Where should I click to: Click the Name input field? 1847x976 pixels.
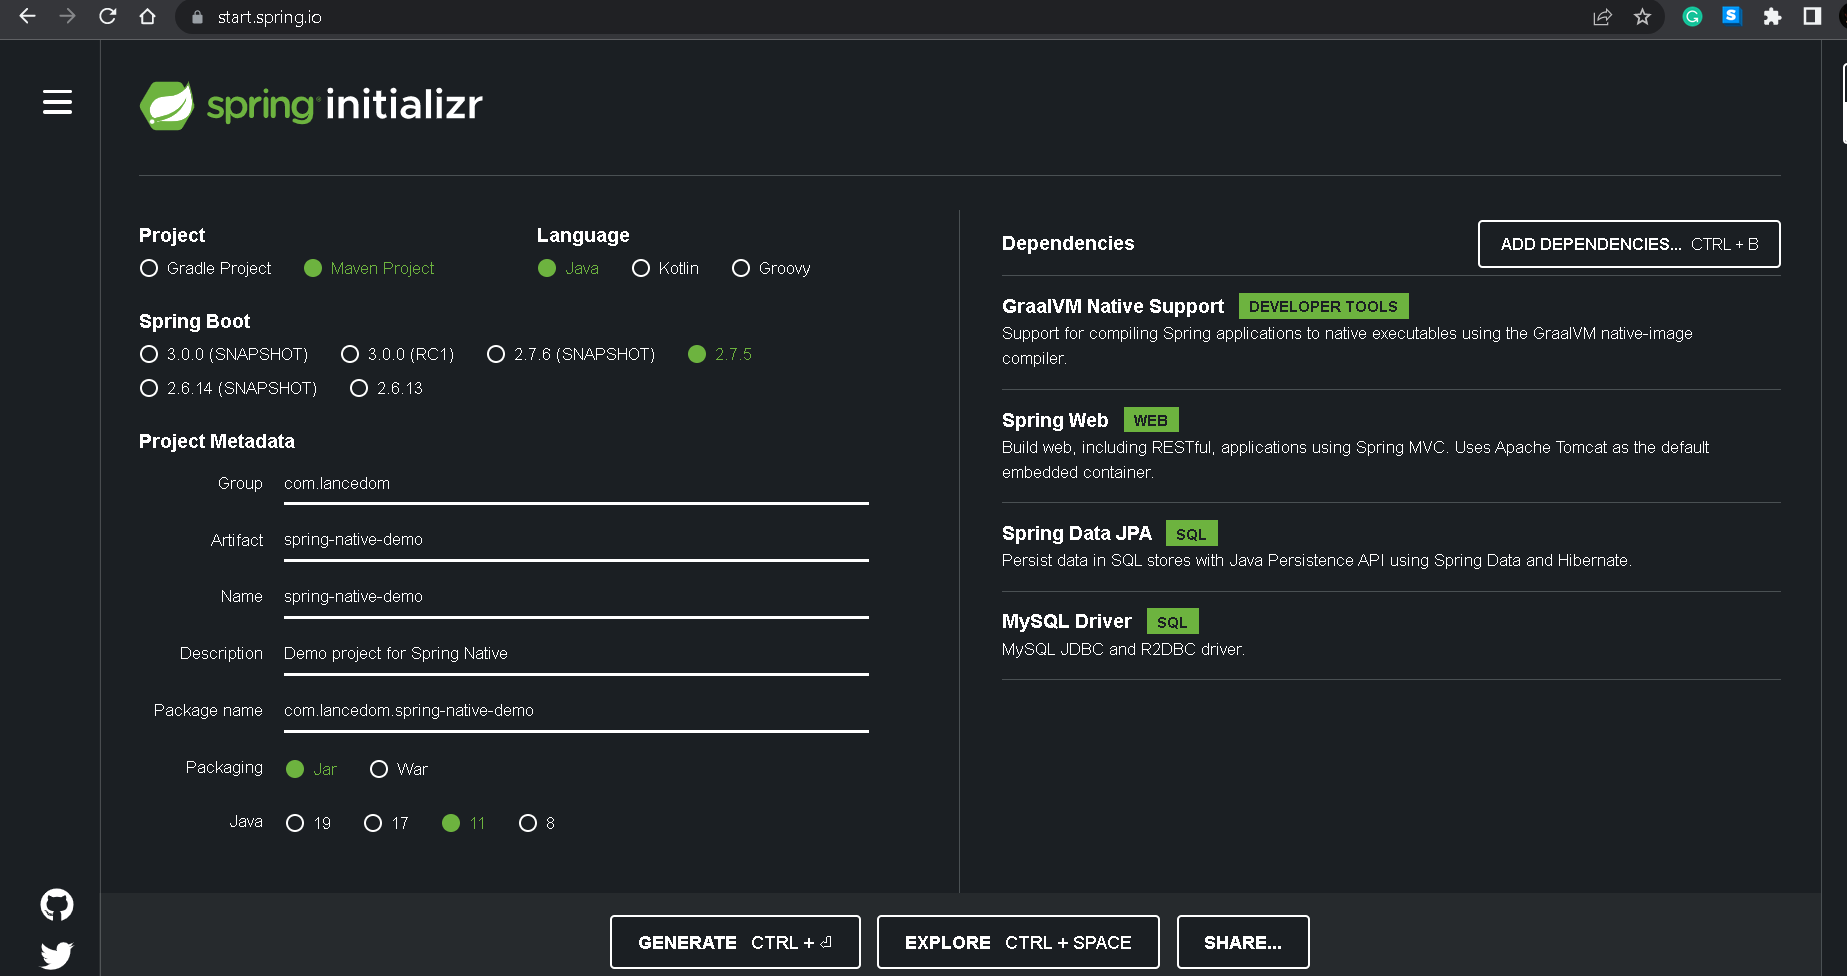click(576, 597)
